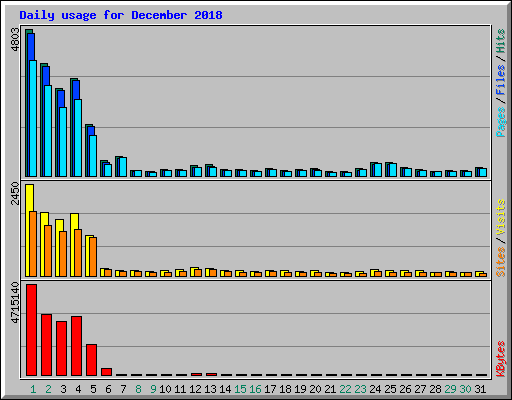Click the 'Pages' legend label
This screenshot has height=400, width=512.
[x=500, y=122]
